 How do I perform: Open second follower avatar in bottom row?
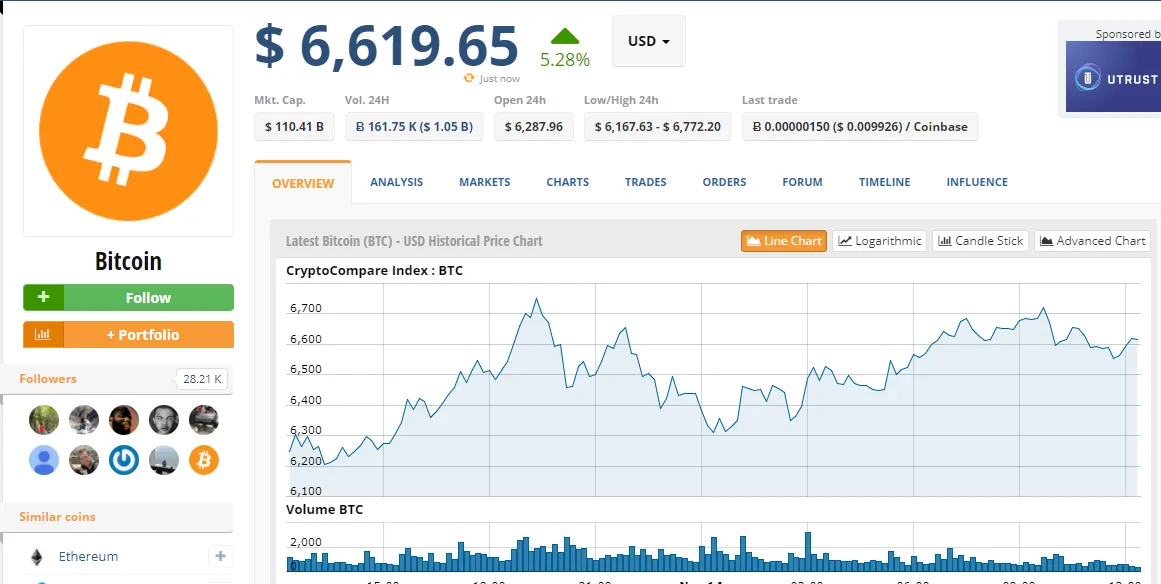[84, 460]
